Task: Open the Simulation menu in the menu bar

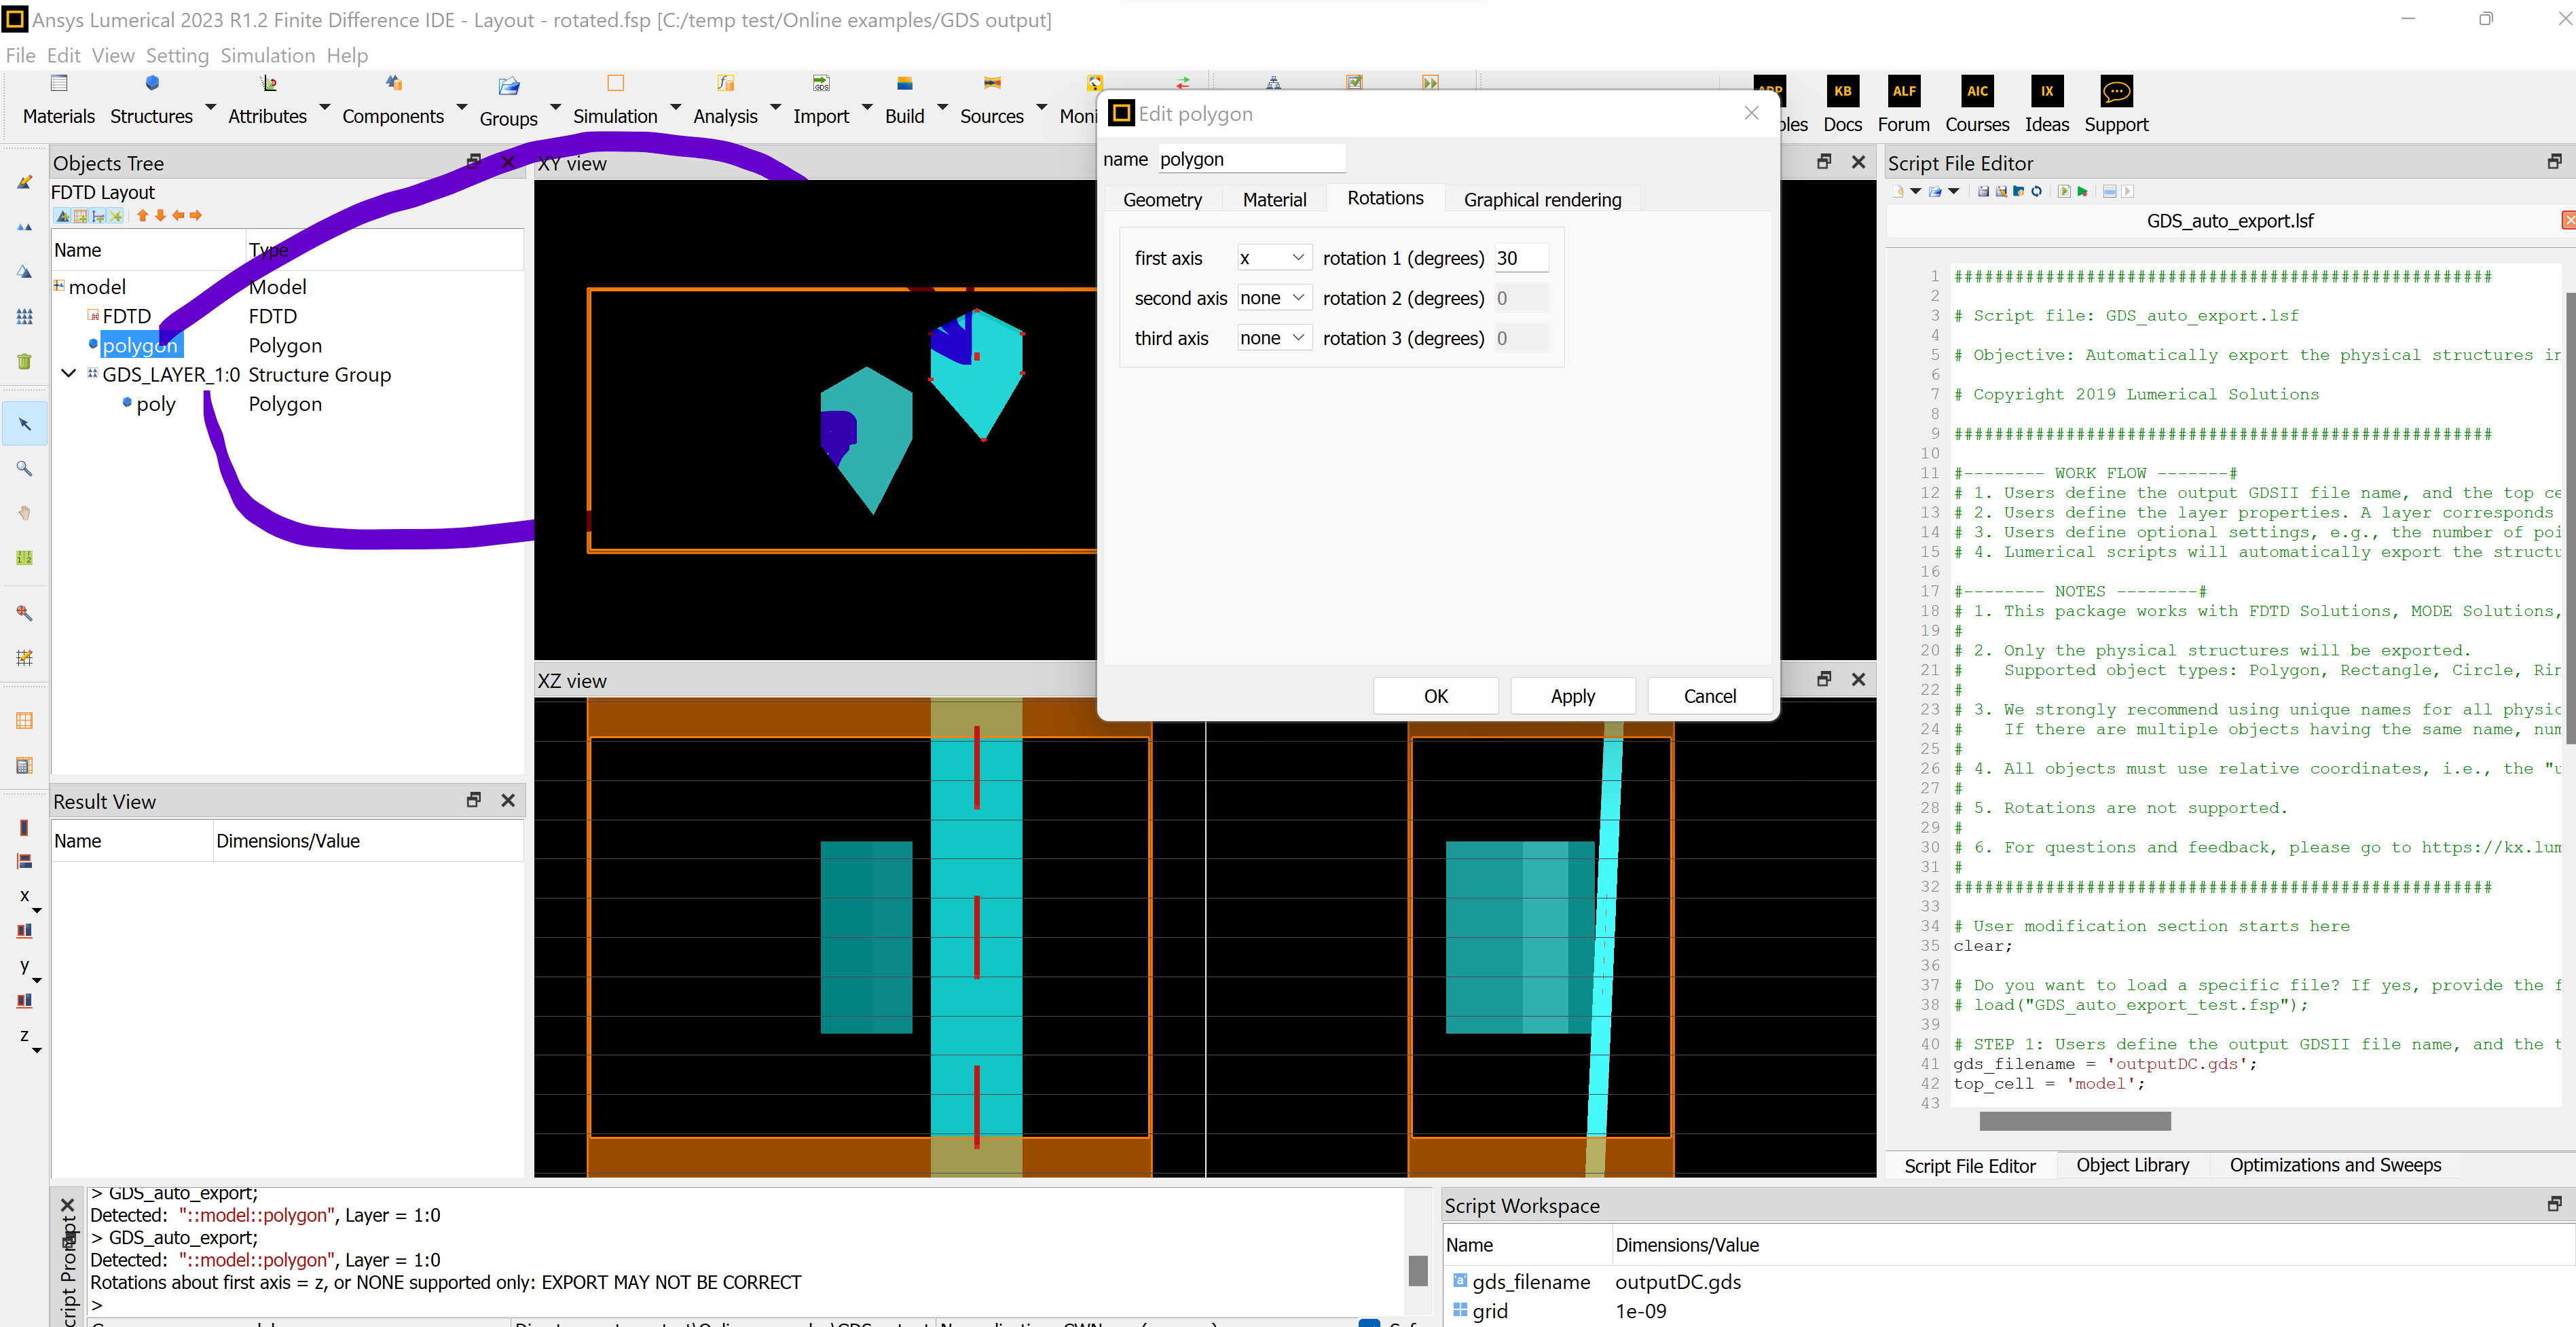Action: tap(267, 55)
